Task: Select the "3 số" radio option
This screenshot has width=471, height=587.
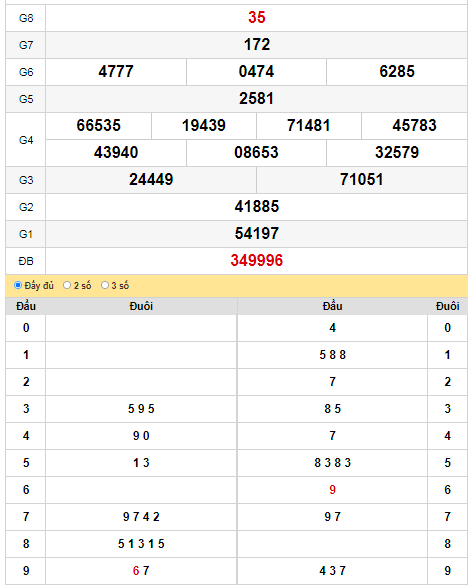Action: tap(105, 286)
